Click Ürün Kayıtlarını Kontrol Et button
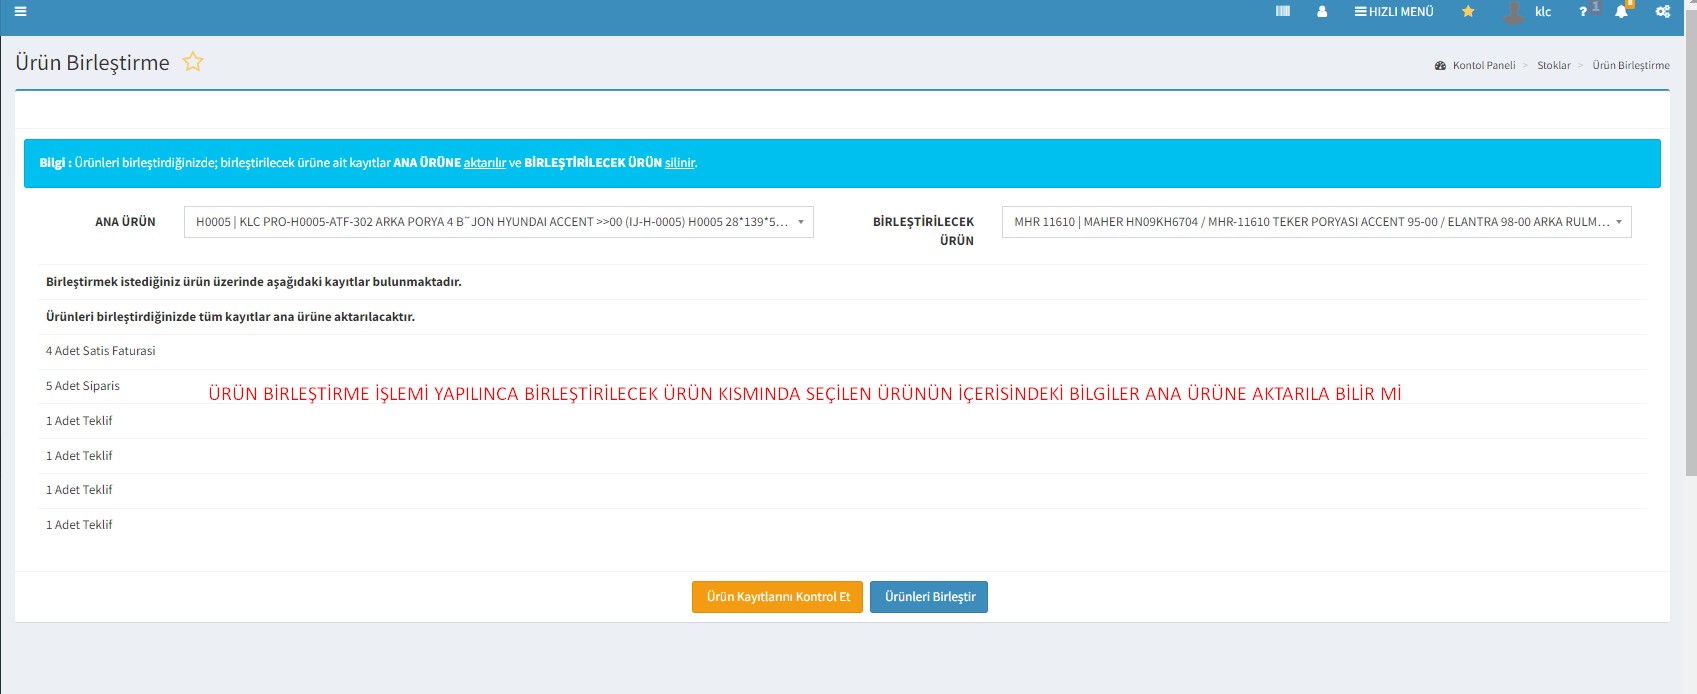The height and width of the screenshot is (694, 1697). click(777, 597)
